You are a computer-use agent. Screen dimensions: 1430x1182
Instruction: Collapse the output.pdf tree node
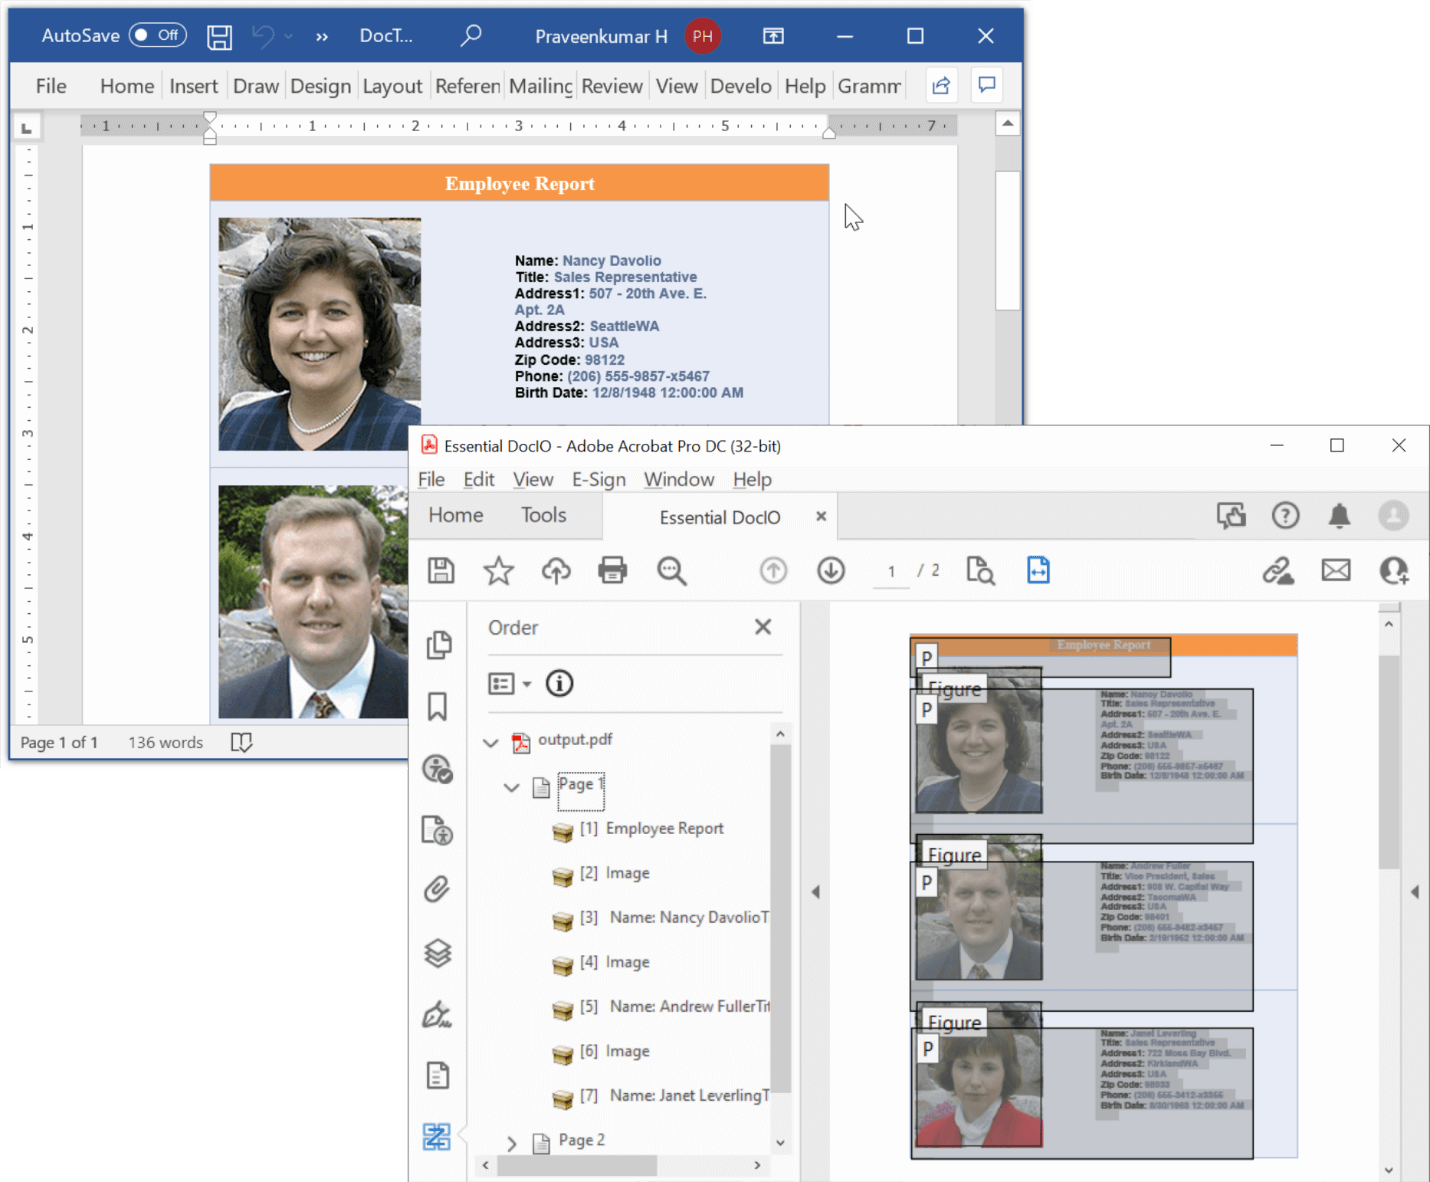click(x=490, y=742)
